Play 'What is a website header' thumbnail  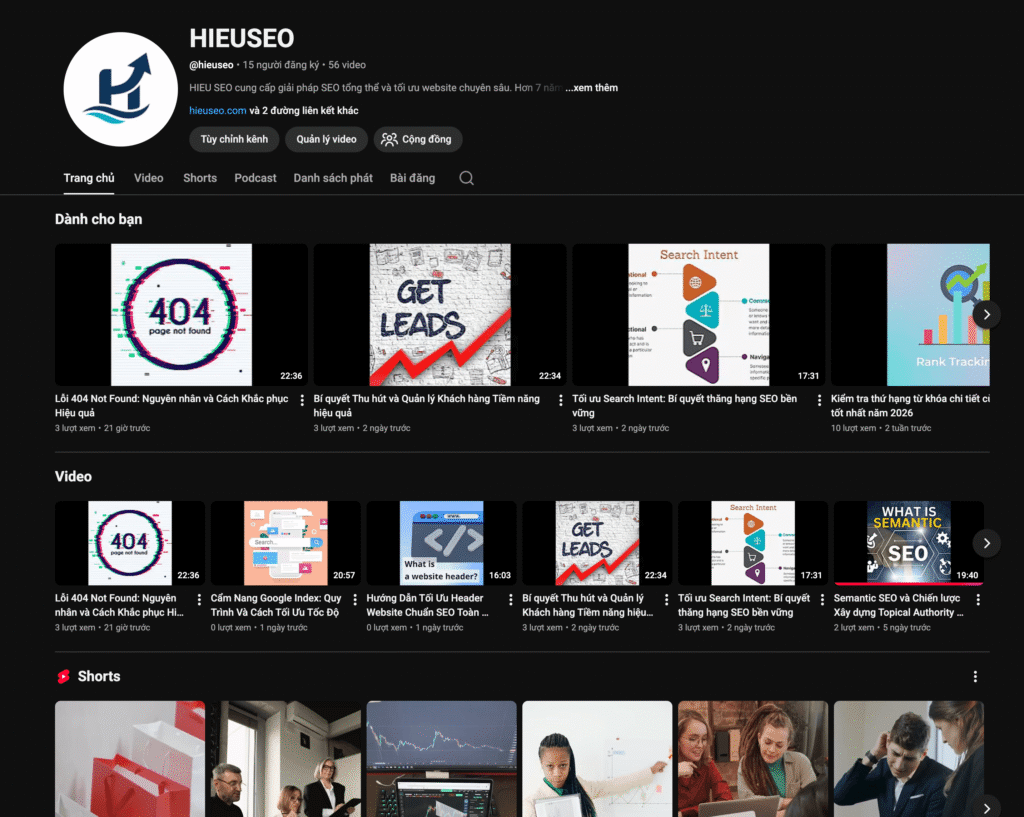[441, 543]
